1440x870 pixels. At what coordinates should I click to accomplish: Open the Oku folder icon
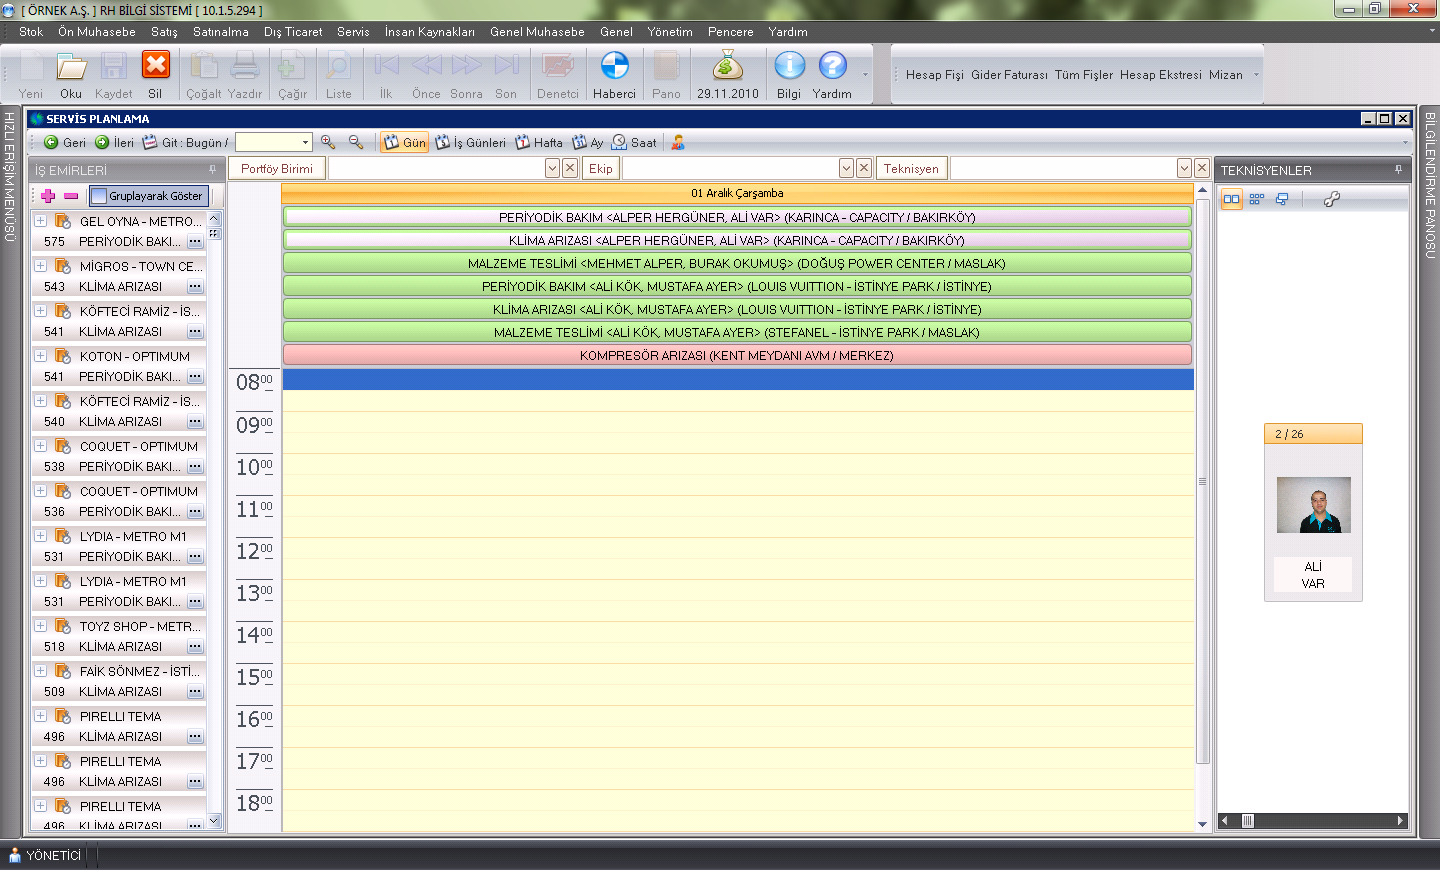(71, 66)
